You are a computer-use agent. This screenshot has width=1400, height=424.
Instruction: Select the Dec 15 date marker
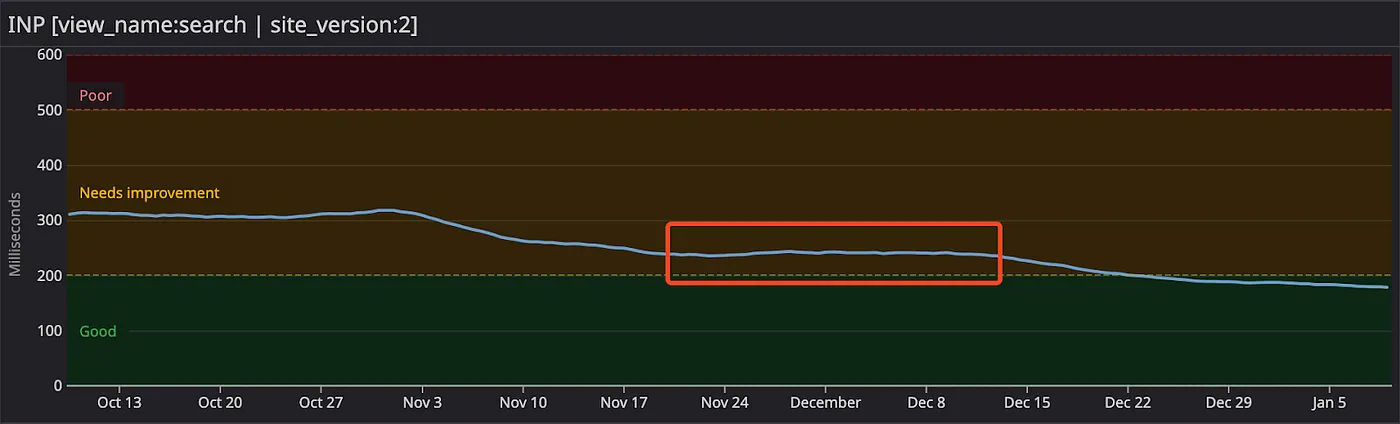click(1027, 403)
